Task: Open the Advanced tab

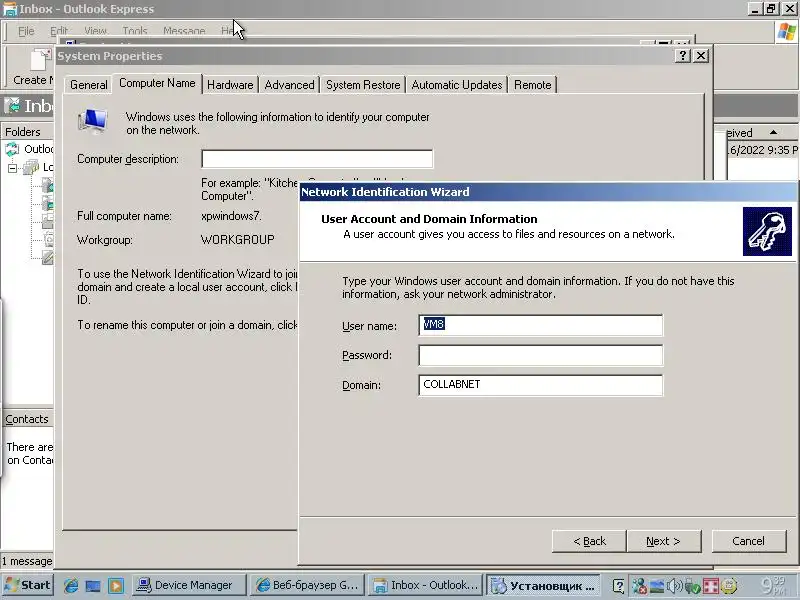Action: click(x=289, y=85)
